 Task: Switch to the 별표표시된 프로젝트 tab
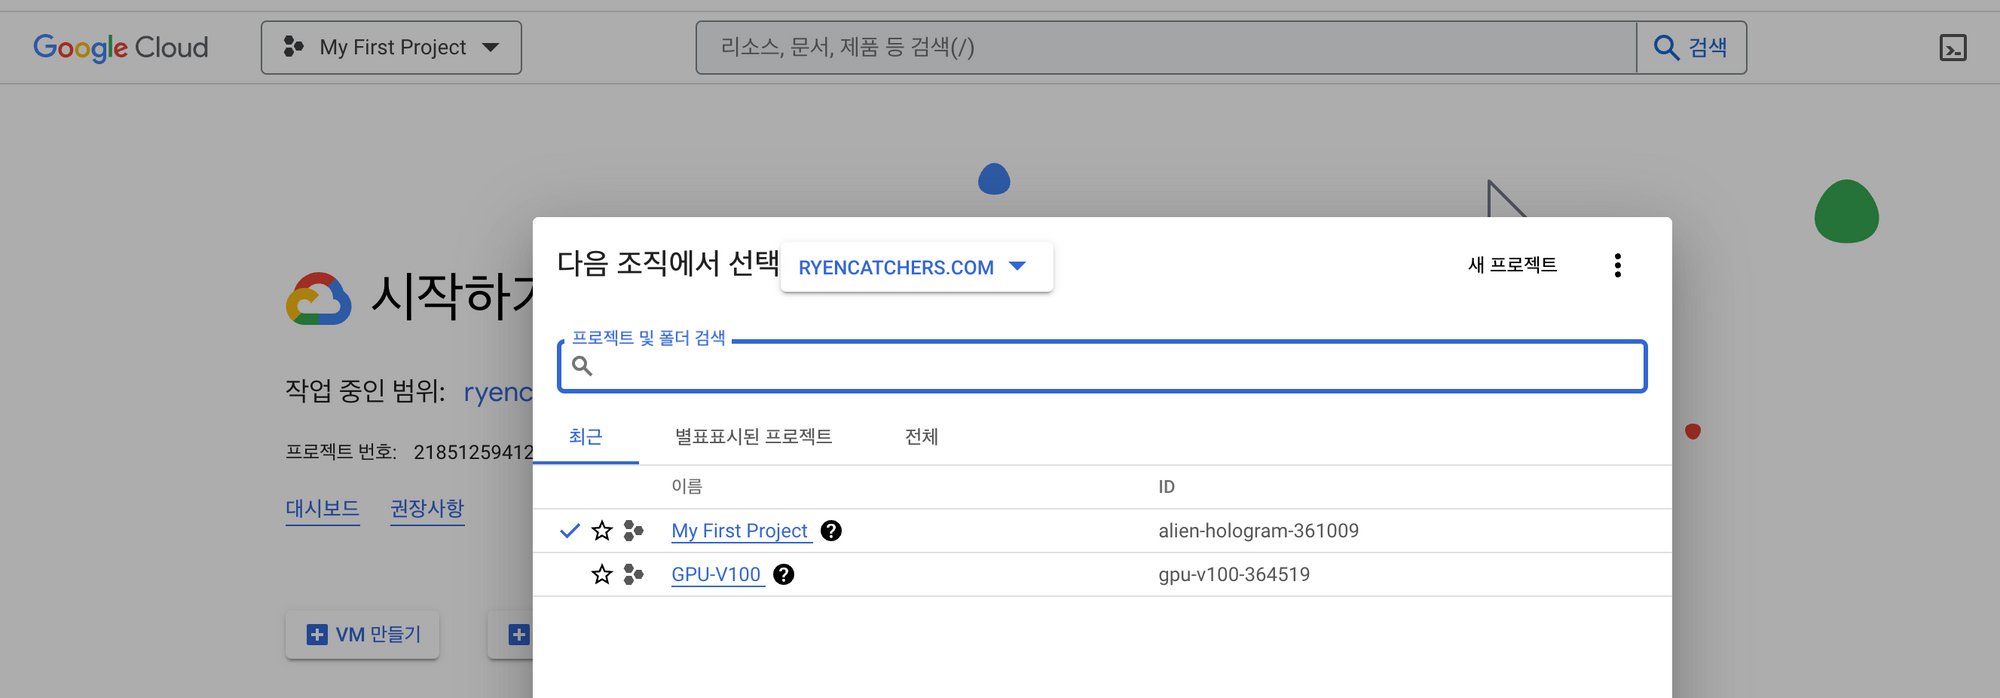(x=753, y=437)
